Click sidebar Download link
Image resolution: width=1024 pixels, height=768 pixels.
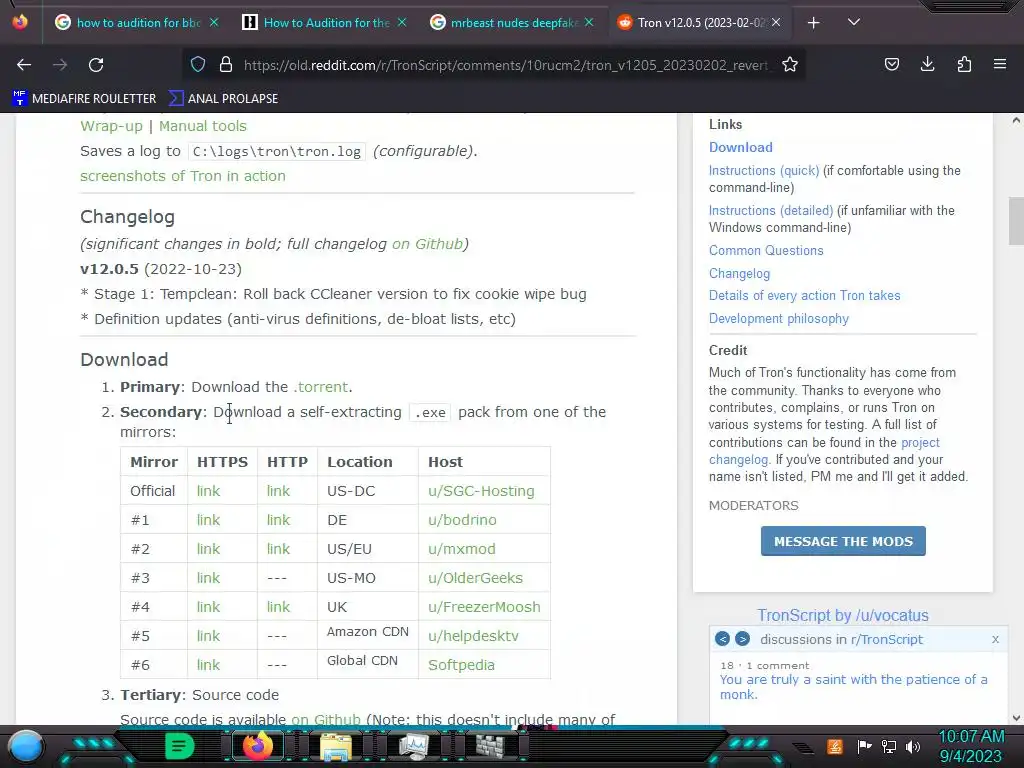[x=741, y=148]
